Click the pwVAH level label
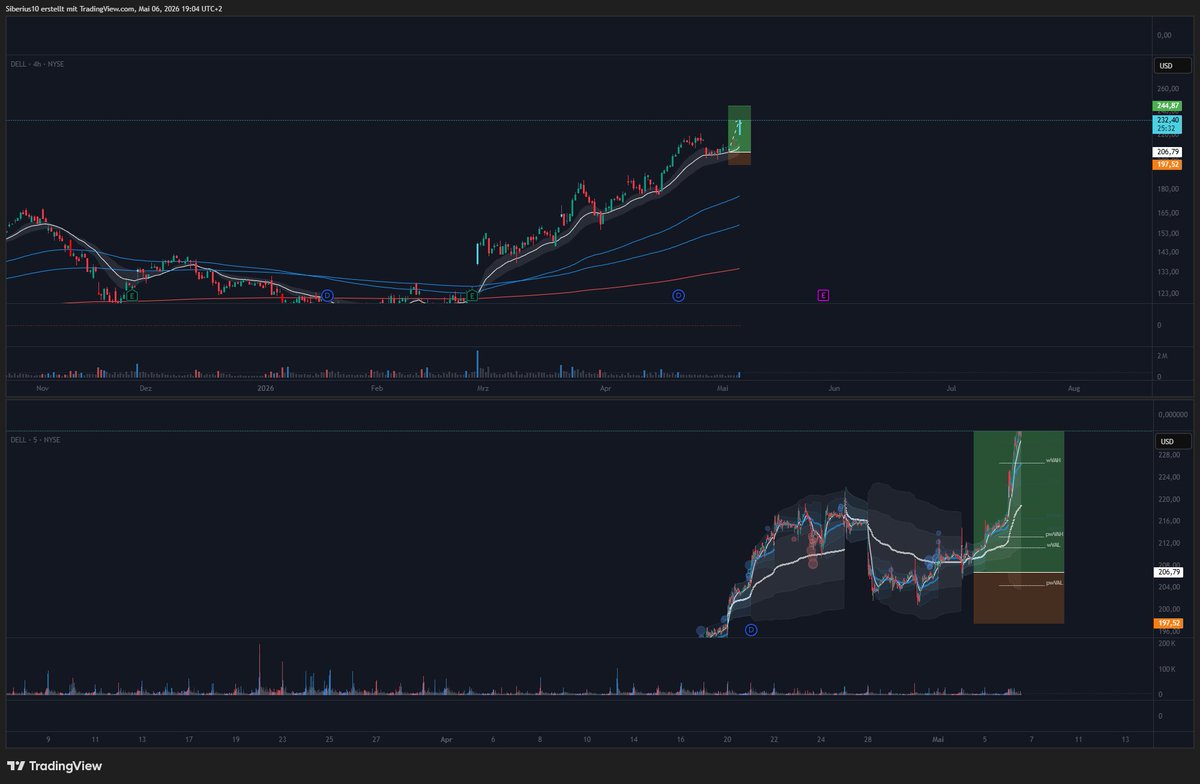1200x784 pixels. click(1054, 535)
